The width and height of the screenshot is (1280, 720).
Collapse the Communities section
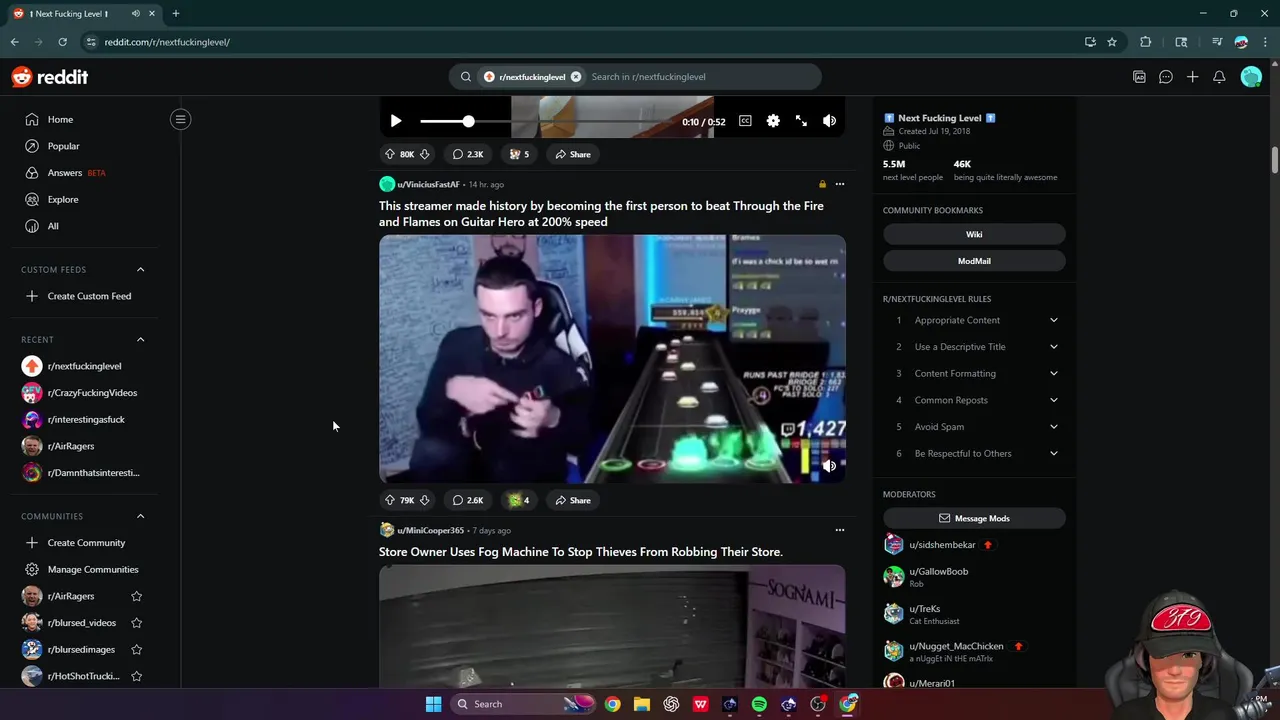pos(140,516)
